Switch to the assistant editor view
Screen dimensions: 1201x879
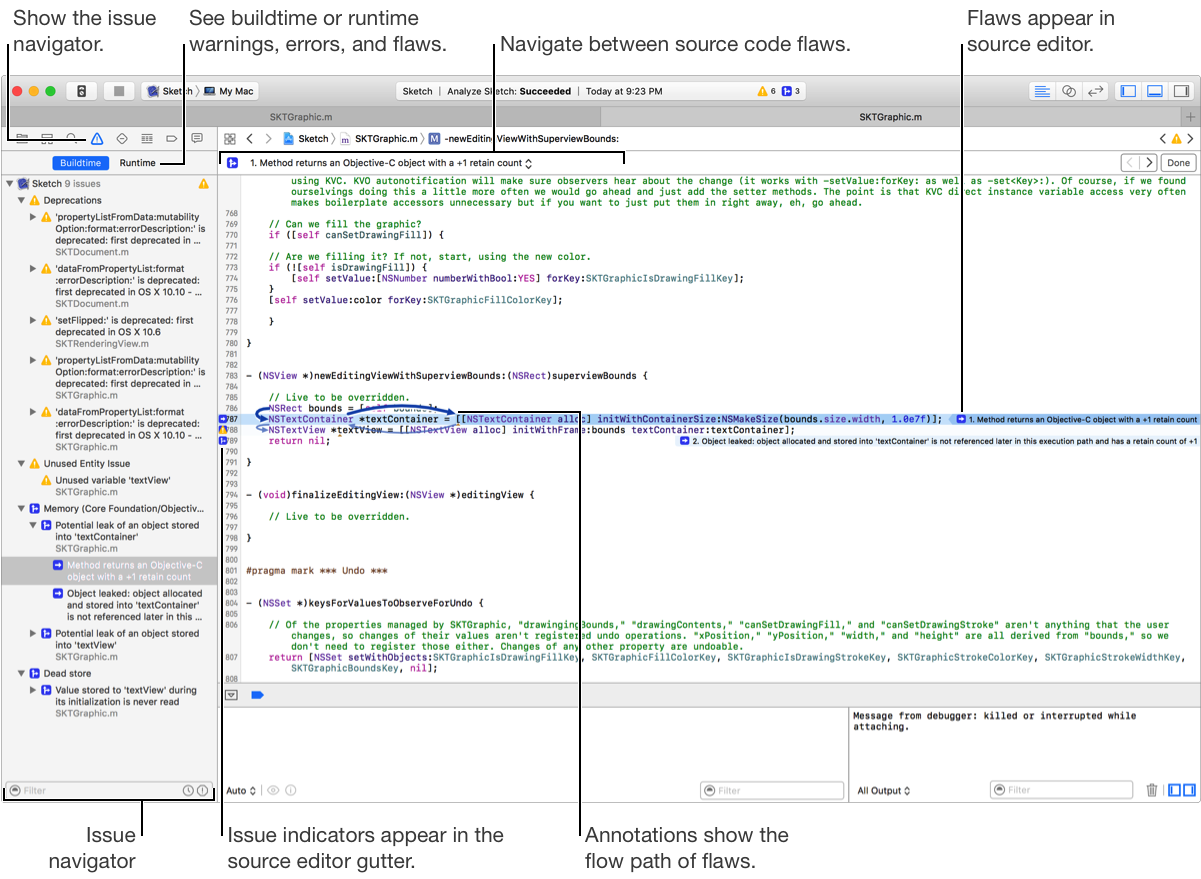(x=1068, y=91)
